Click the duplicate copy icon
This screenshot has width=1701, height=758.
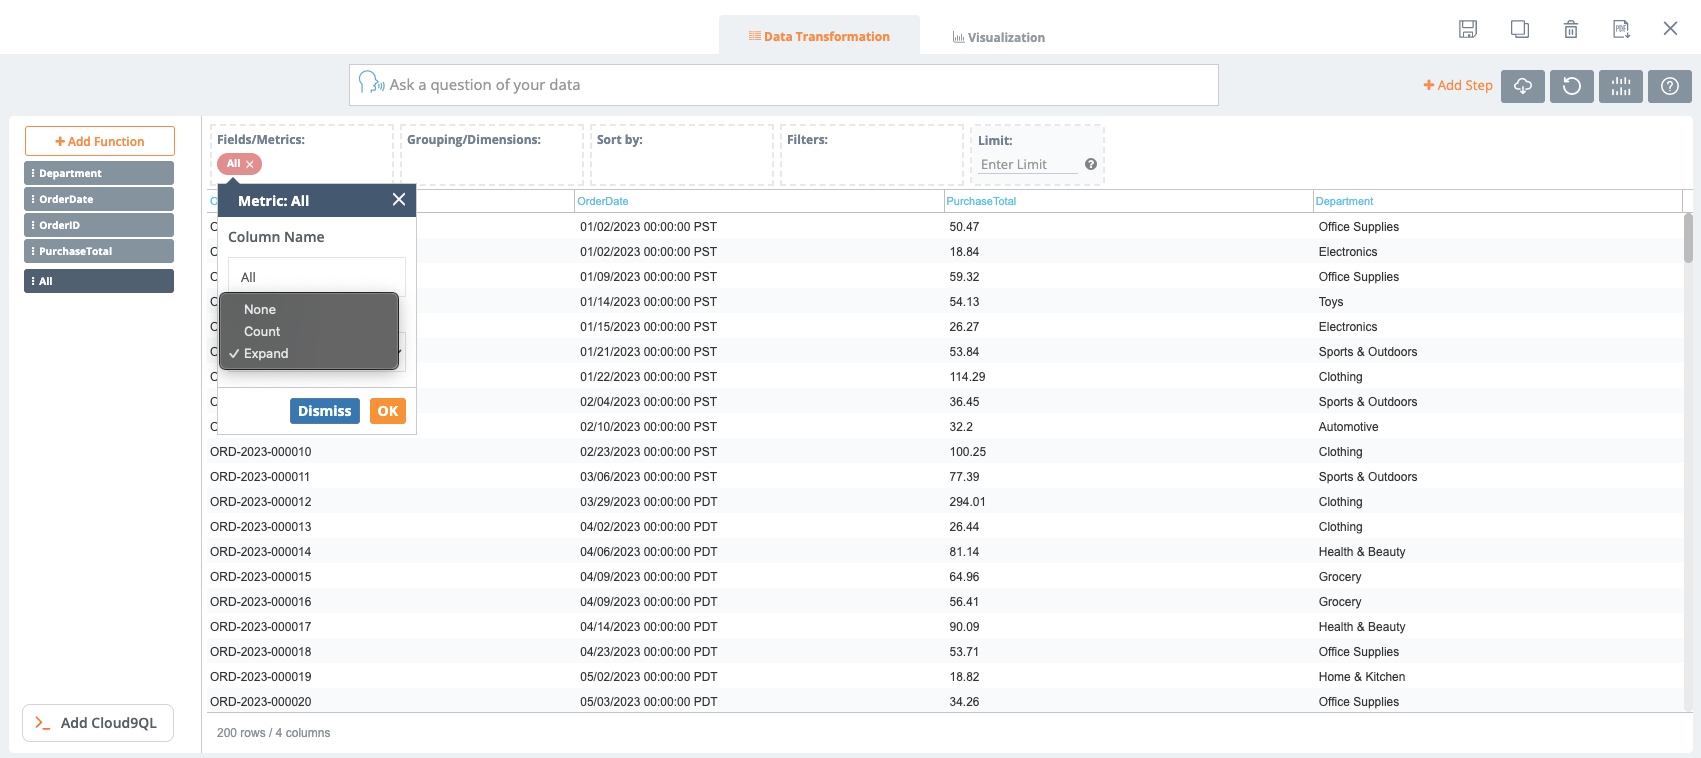tap(1519, 29)
